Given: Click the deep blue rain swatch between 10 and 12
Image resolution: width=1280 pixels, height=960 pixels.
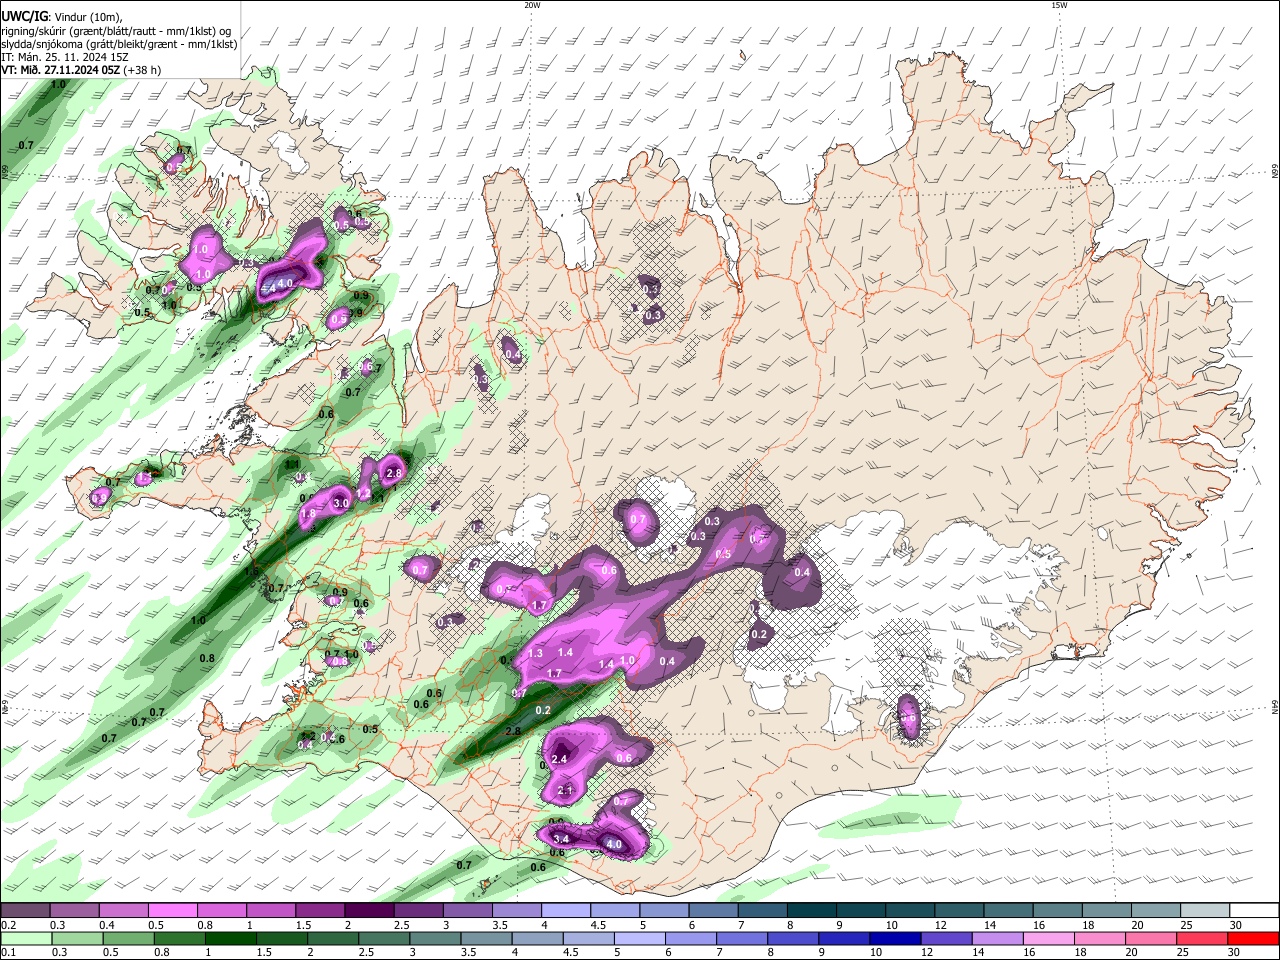Looking at the screenshot, I should pyautogui.click(x=895, y=938).
